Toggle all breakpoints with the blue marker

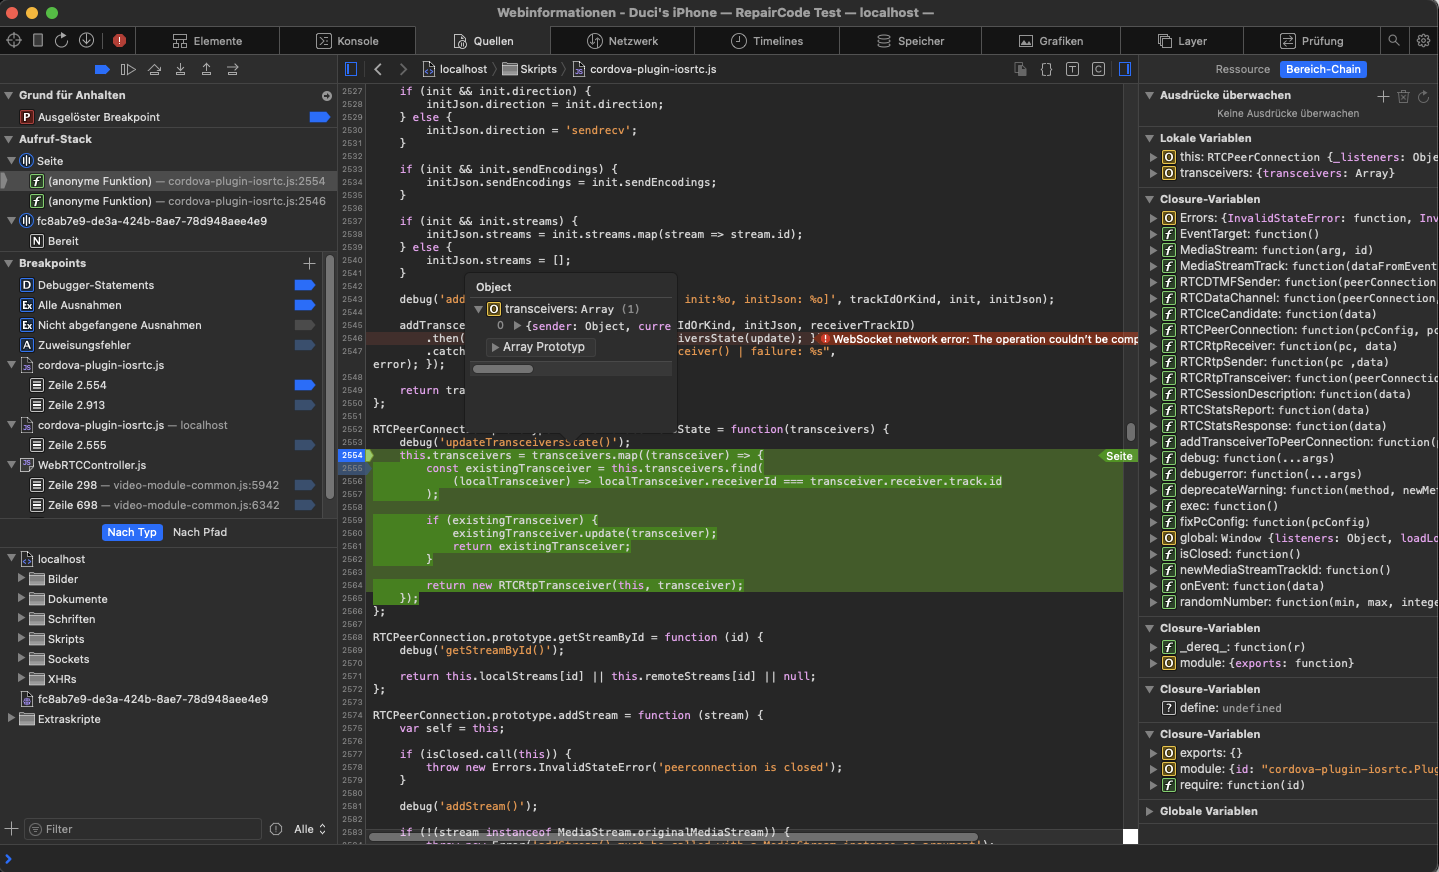[102, 69]
